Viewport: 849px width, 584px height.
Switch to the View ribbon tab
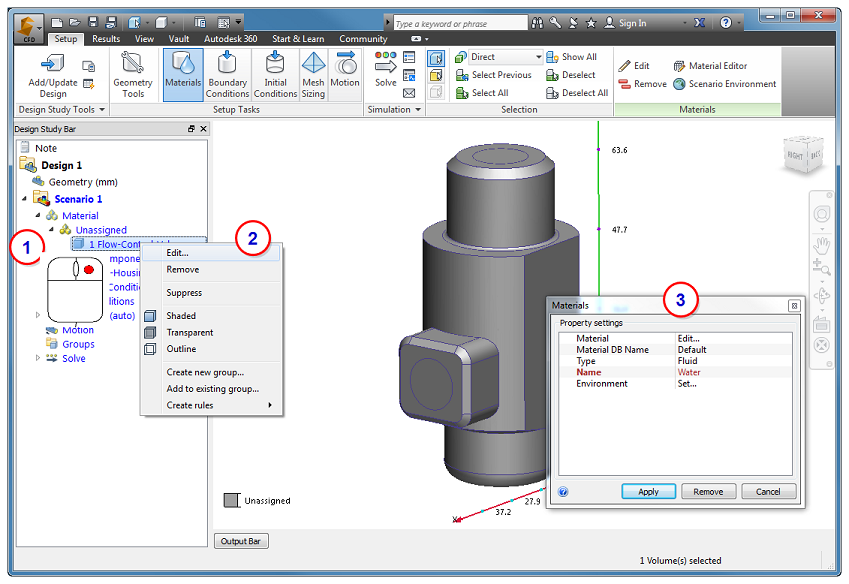tap(144, 39)
